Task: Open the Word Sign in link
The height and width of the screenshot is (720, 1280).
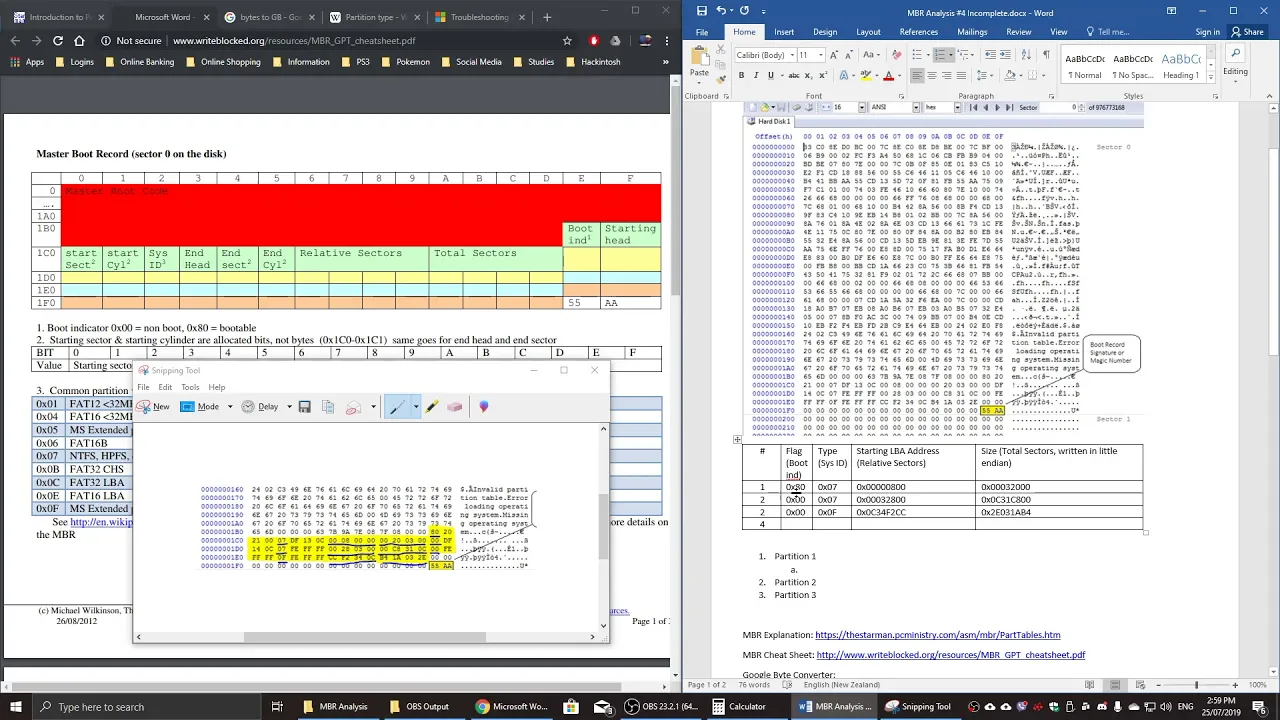Action: (x=1208, y=32)
